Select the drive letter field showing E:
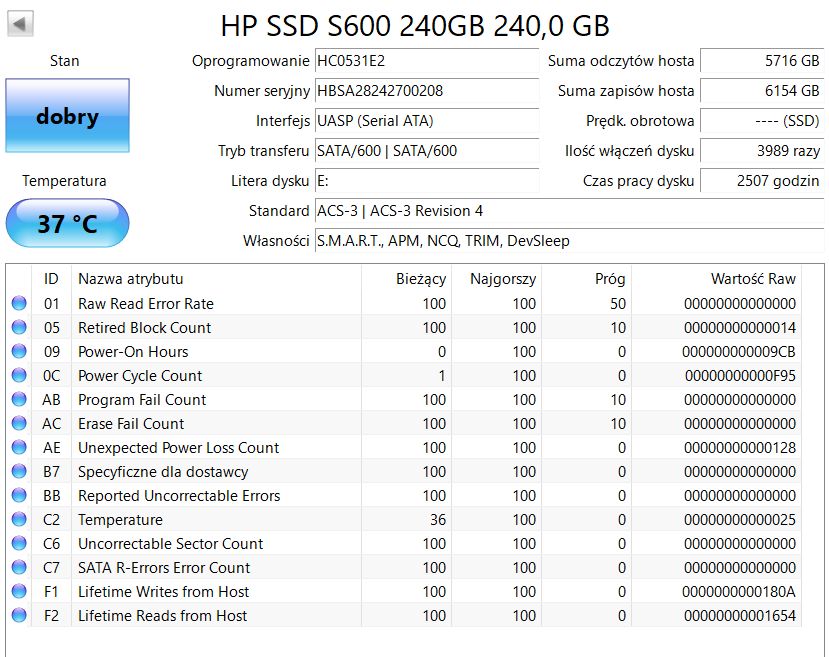The width and height of the screenshot is (829, 657). [x=427, y=181]
